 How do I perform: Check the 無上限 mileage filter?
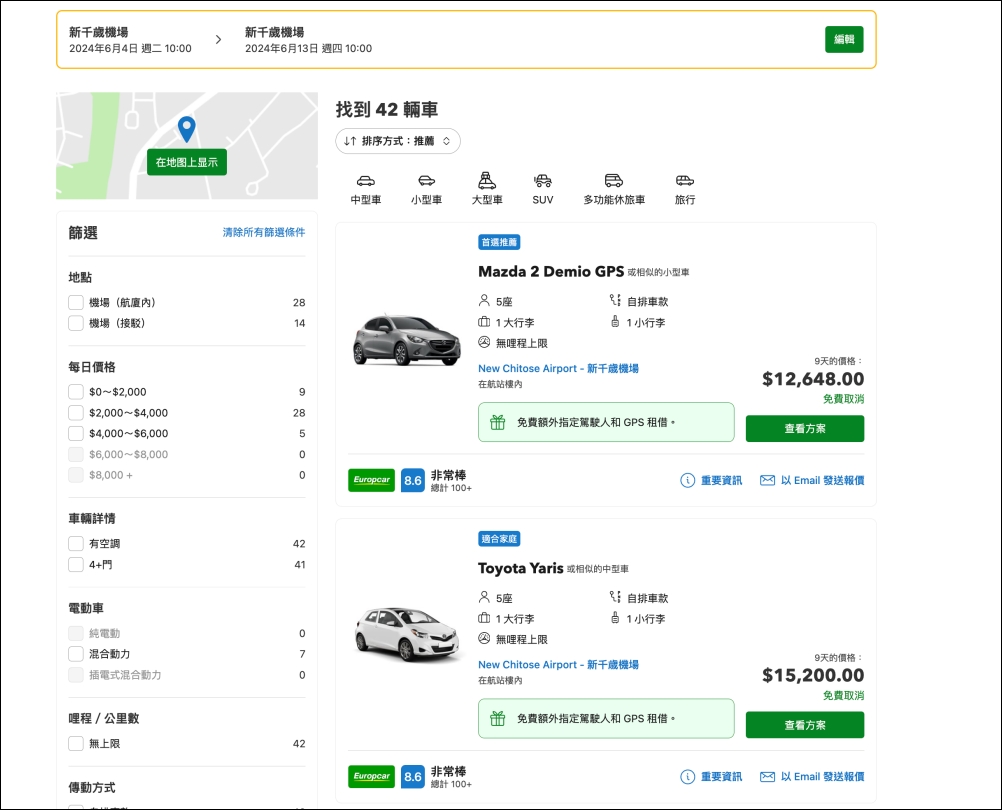tap(76, 744)
